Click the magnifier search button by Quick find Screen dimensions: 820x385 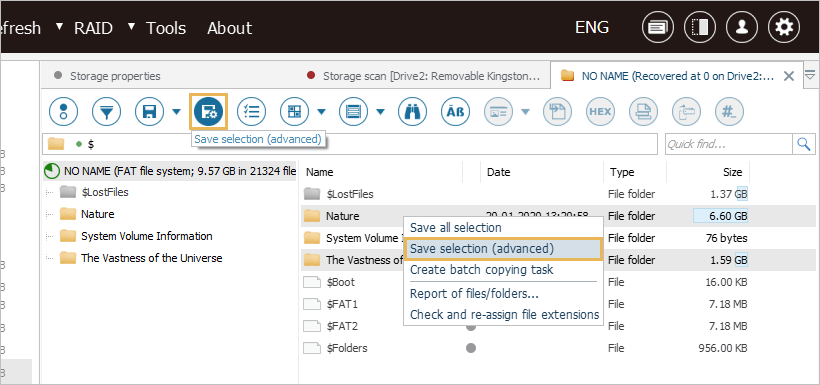point(804,144)
